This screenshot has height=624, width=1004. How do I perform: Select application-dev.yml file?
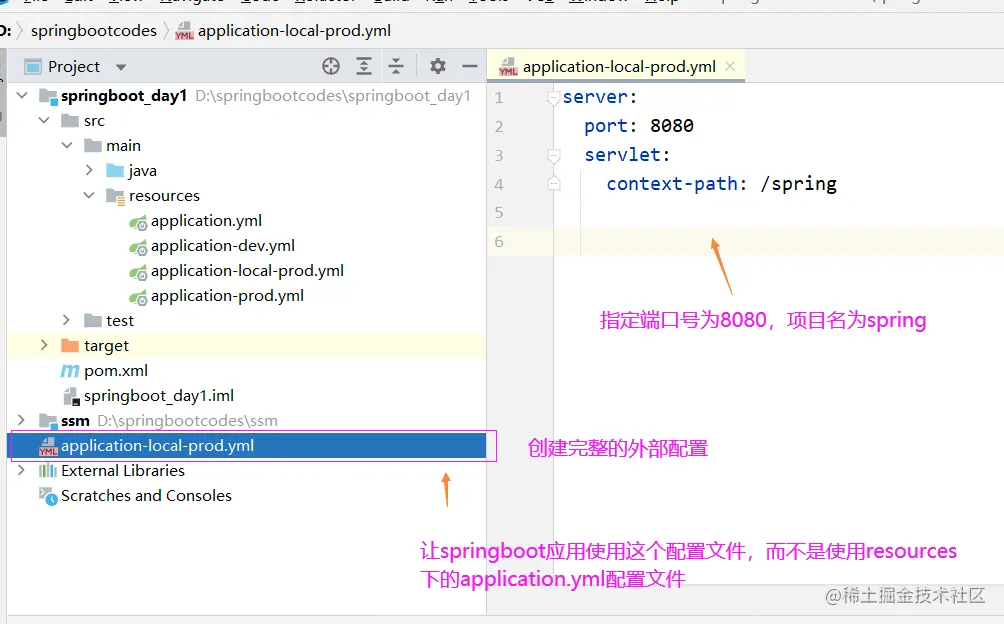223,246
